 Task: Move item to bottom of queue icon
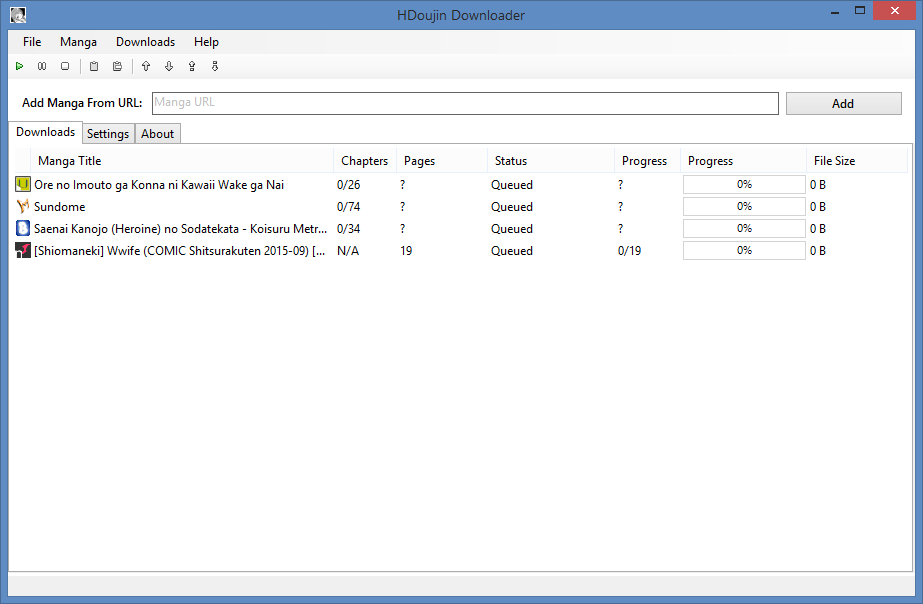coord(215,66)
